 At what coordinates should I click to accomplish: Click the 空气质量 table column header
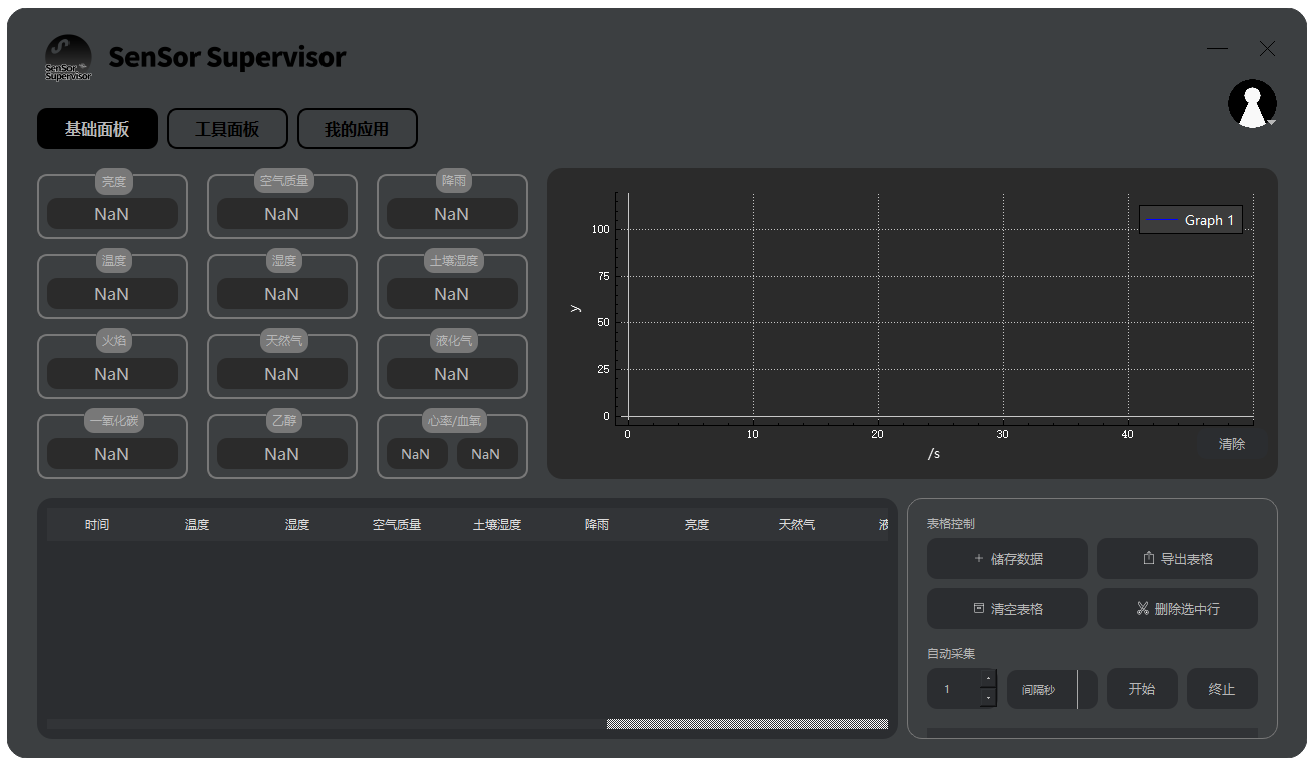click(x=397, y=525)
